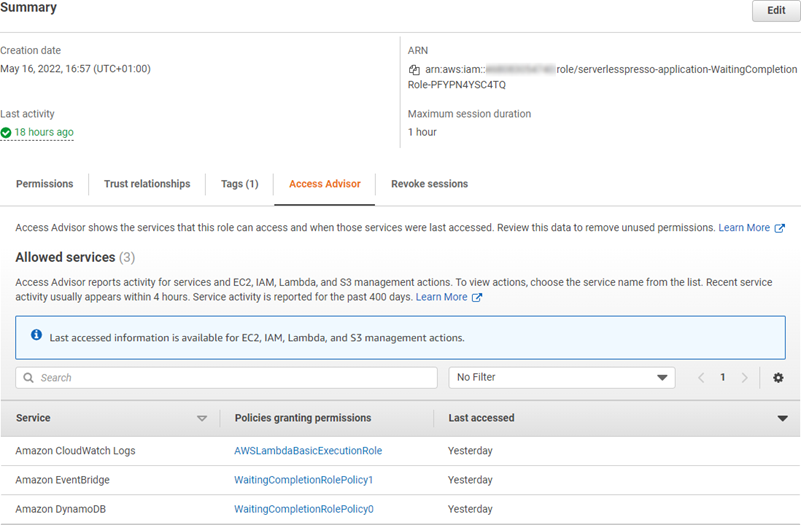Click page number 1 in pagination
Screen dimensions: 801x525
[722, 377]
